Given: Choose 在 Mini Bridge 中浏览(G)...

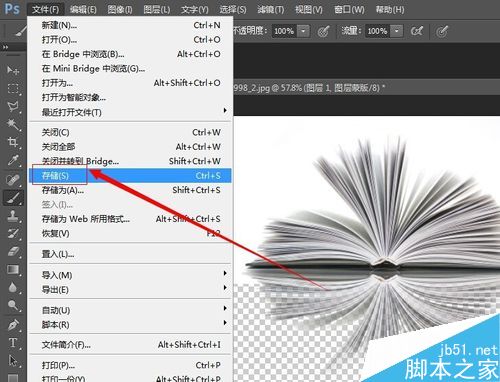Looking at the screenshot, I should pos(131,68).
